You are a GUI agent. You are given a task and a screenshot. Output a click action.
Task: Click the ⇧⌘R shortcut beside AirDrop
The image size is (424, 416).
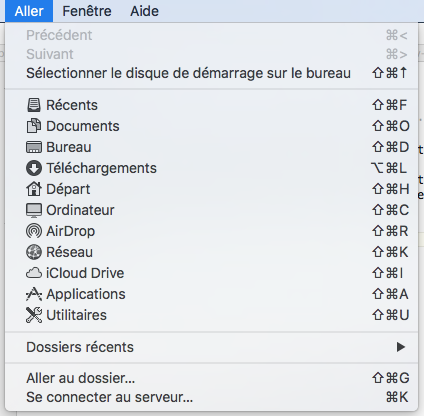click(390, 231)
